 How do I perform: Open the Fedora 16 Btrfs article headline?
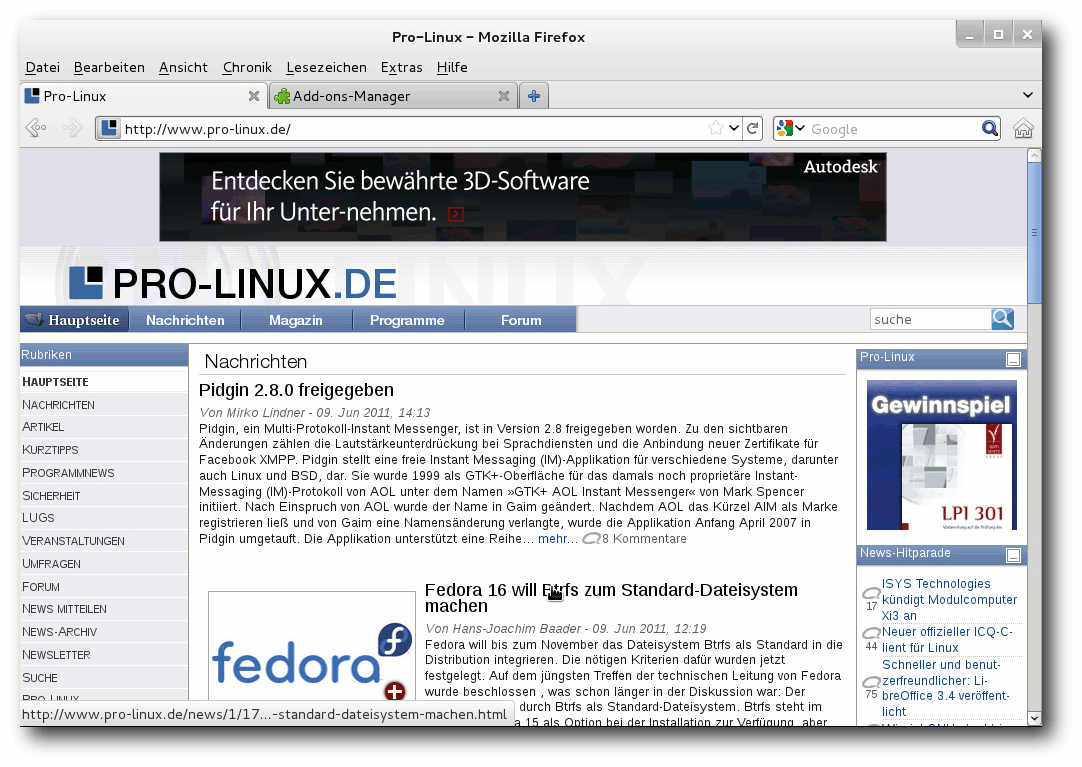(x=611, y=597)
